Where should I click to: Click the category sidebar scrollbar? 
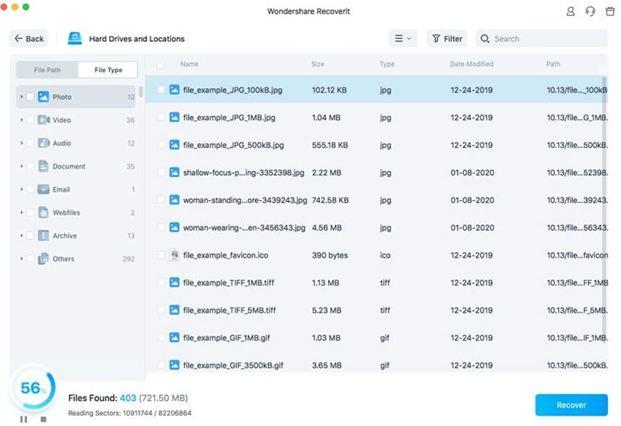pyautogui.click(x=140, y=92)
